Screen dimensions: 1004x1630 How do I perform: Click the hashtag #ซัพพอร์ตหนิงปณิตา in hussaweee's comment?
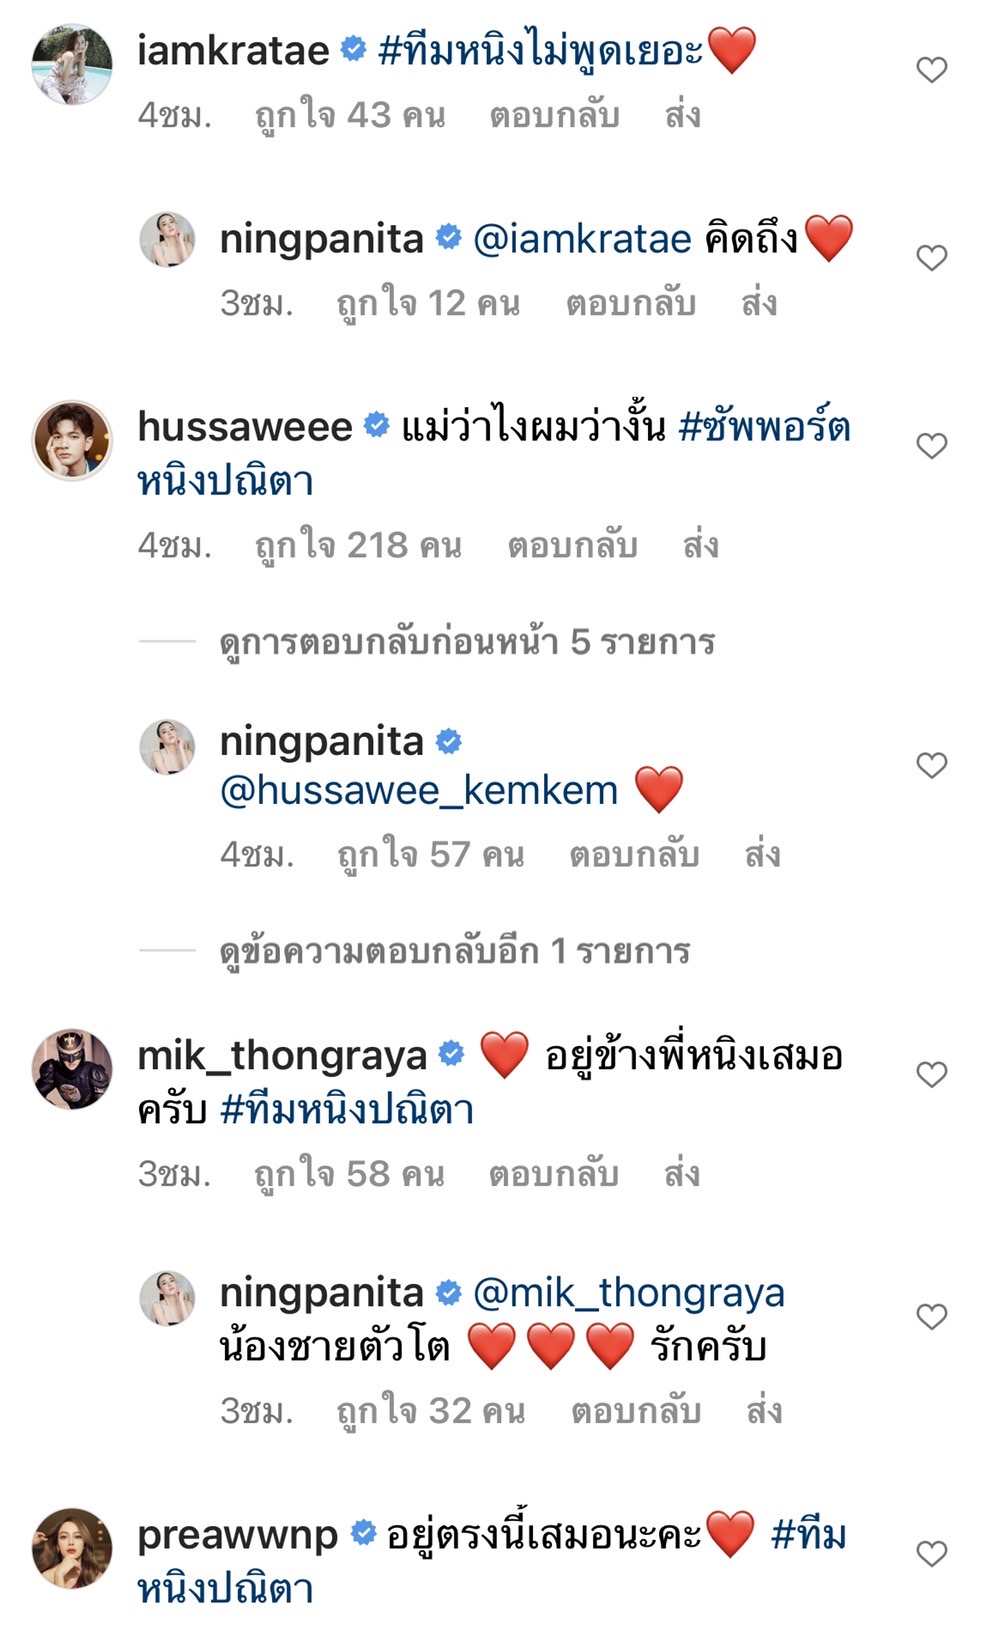pyautogui.click(x=767, y=428)
